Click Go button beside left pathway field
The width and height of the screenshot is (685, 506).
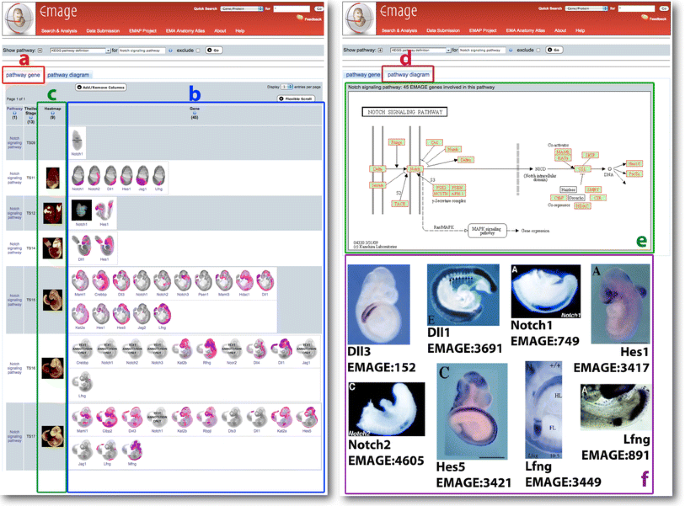click(x=214, y=50)
